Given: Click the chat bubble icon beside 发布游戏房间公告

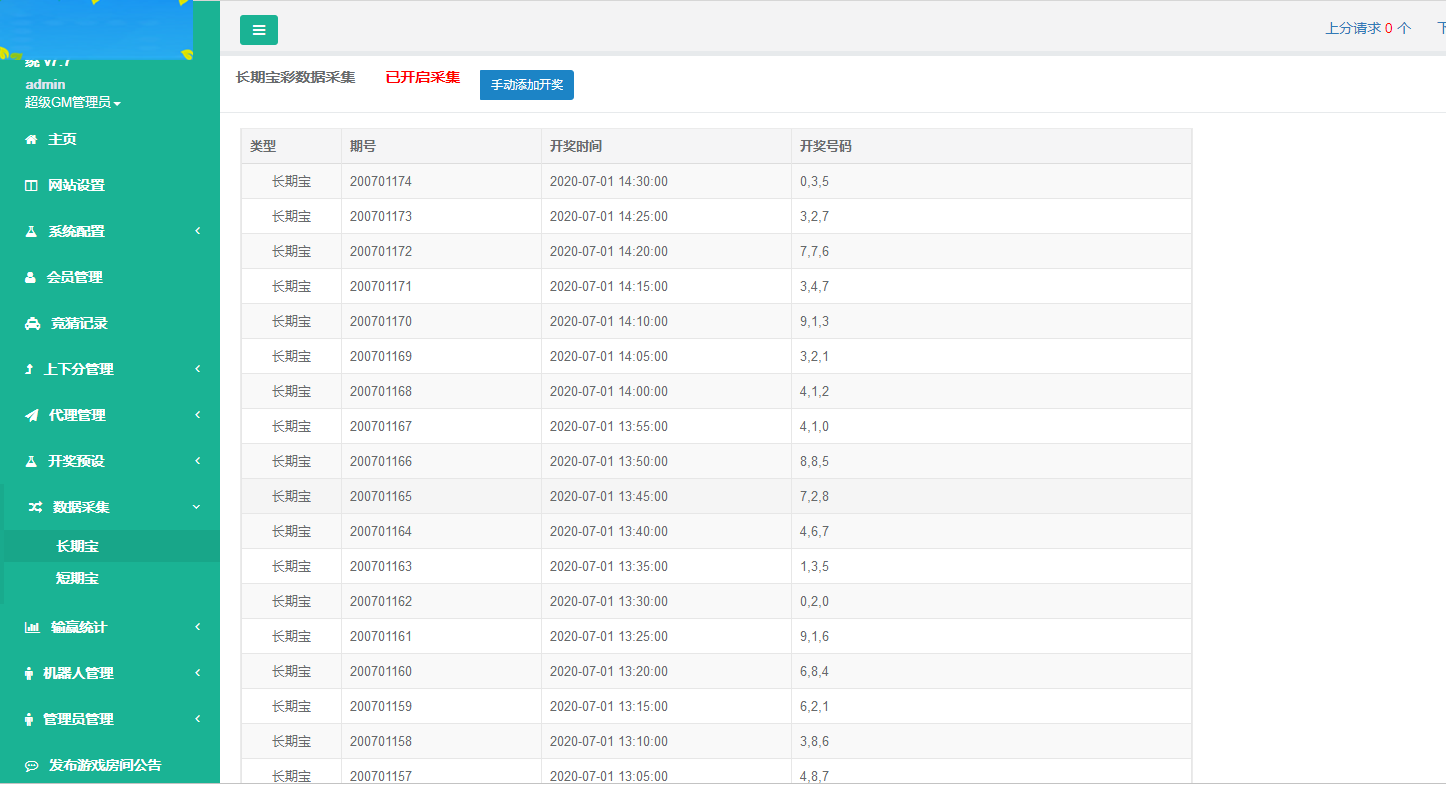Looking at the screenshot, I should (32, 766).
